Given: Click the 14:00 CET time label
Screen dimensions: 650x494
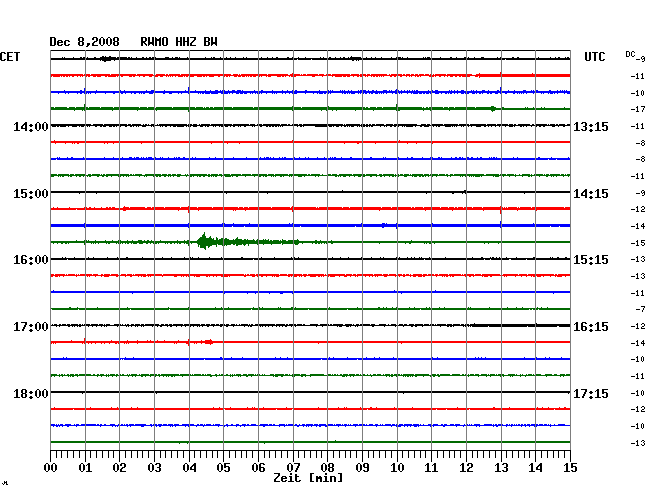Looking at the screenshot, I should (x=31, y=127).
